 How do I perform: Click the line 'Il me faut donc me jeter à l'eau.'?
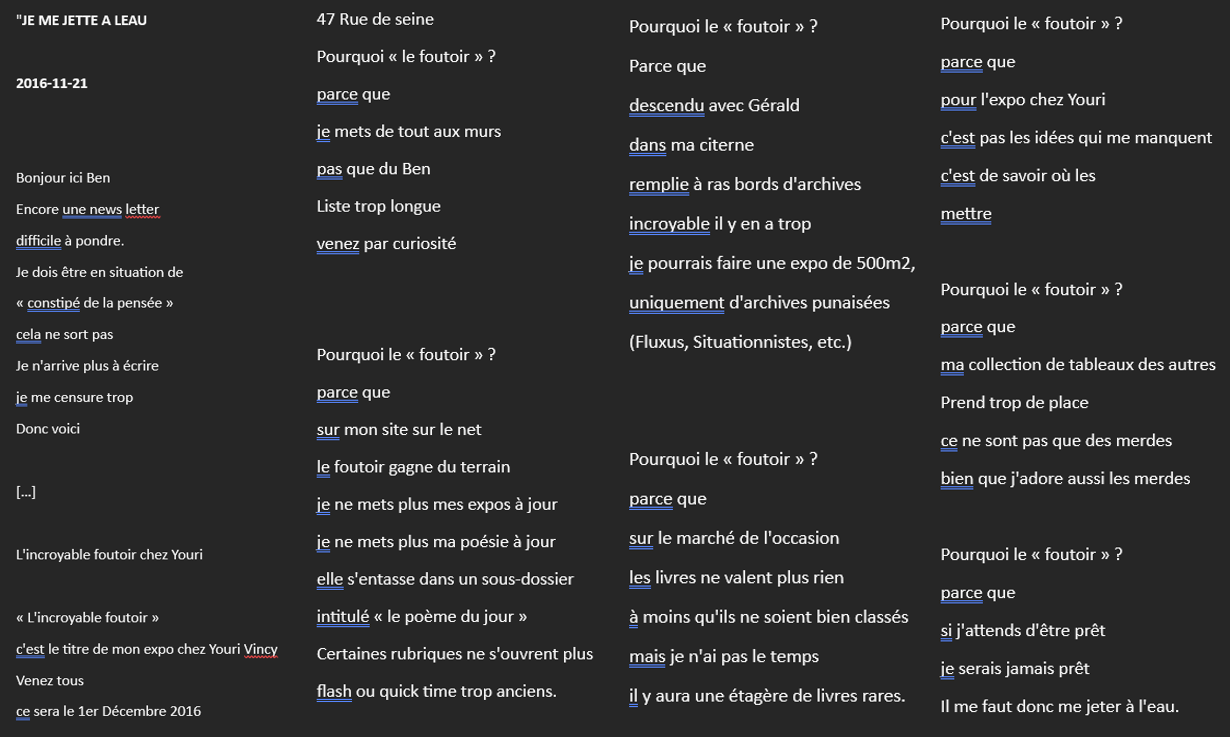pyautogui.click(x=1060, y=706)
